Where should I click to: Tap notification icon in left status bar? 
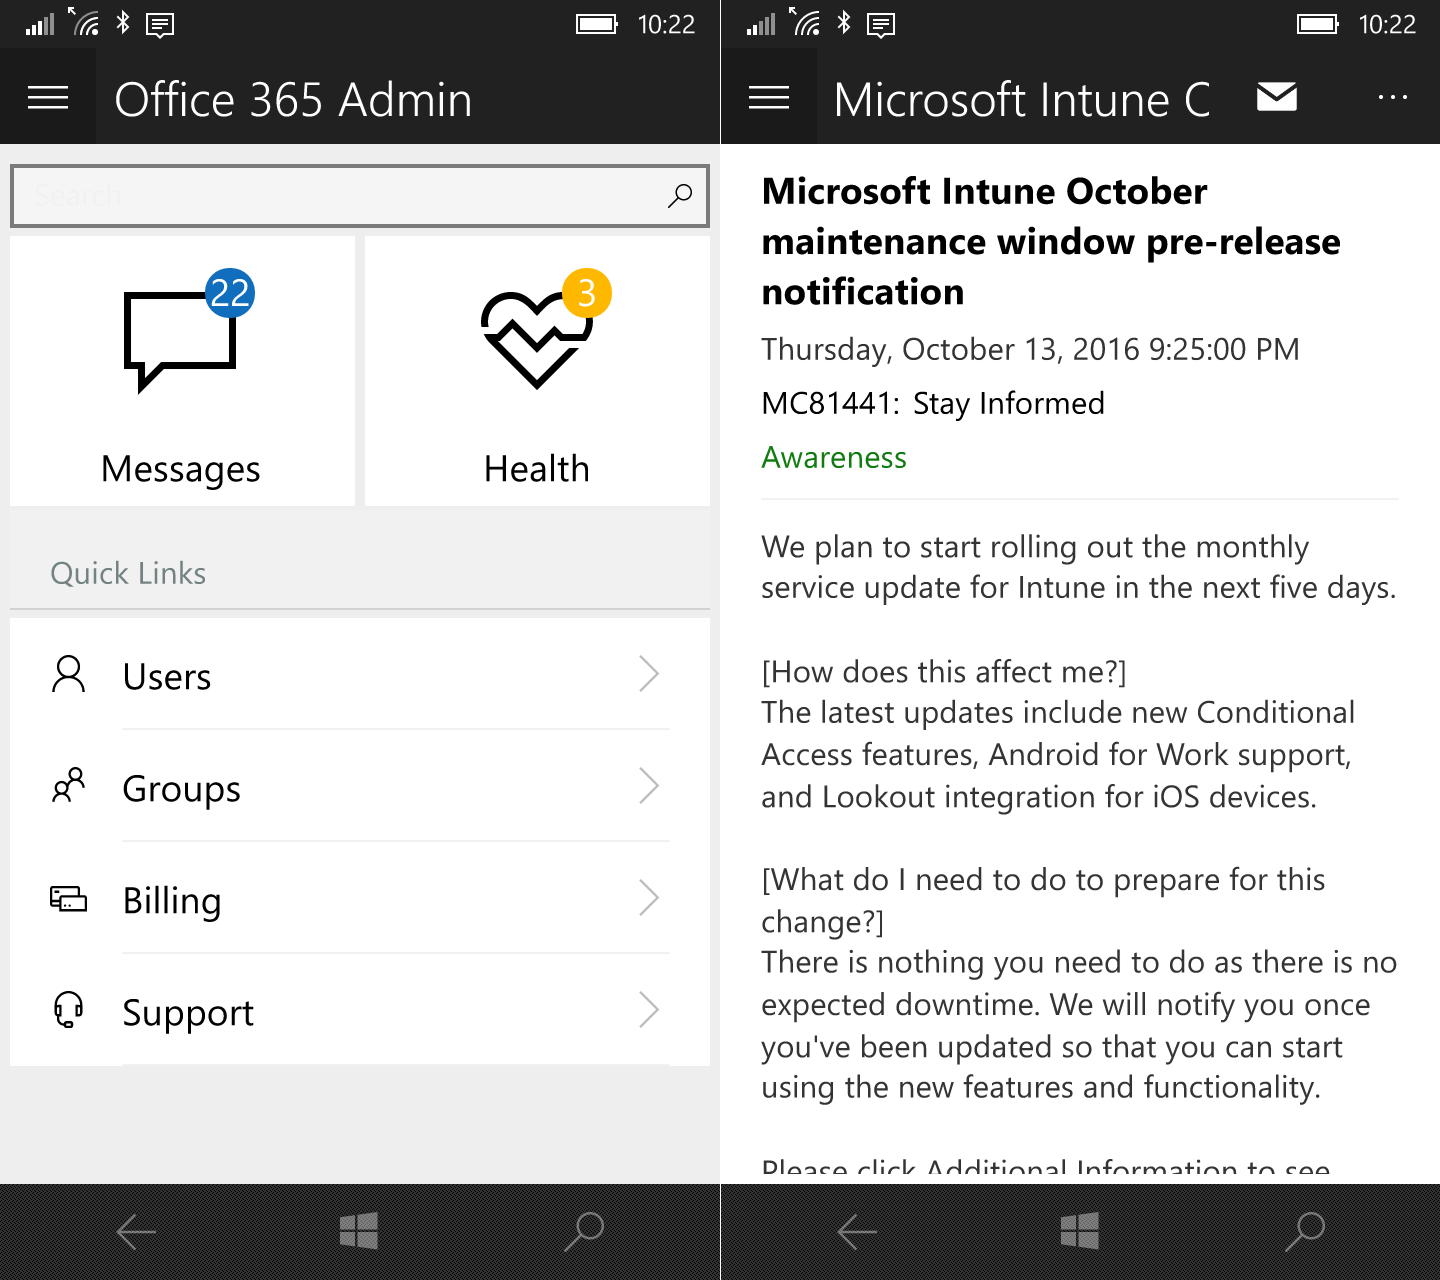point(160,25)
